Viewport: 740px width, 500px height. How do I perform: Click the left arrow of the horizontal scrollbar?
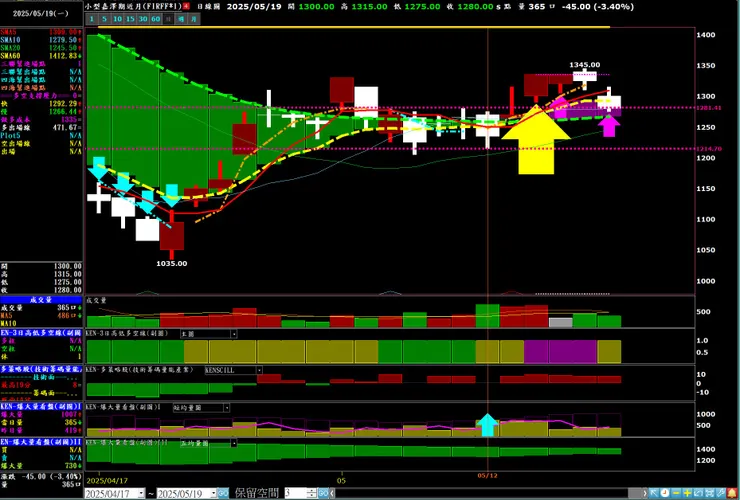[x=333, y=493]
